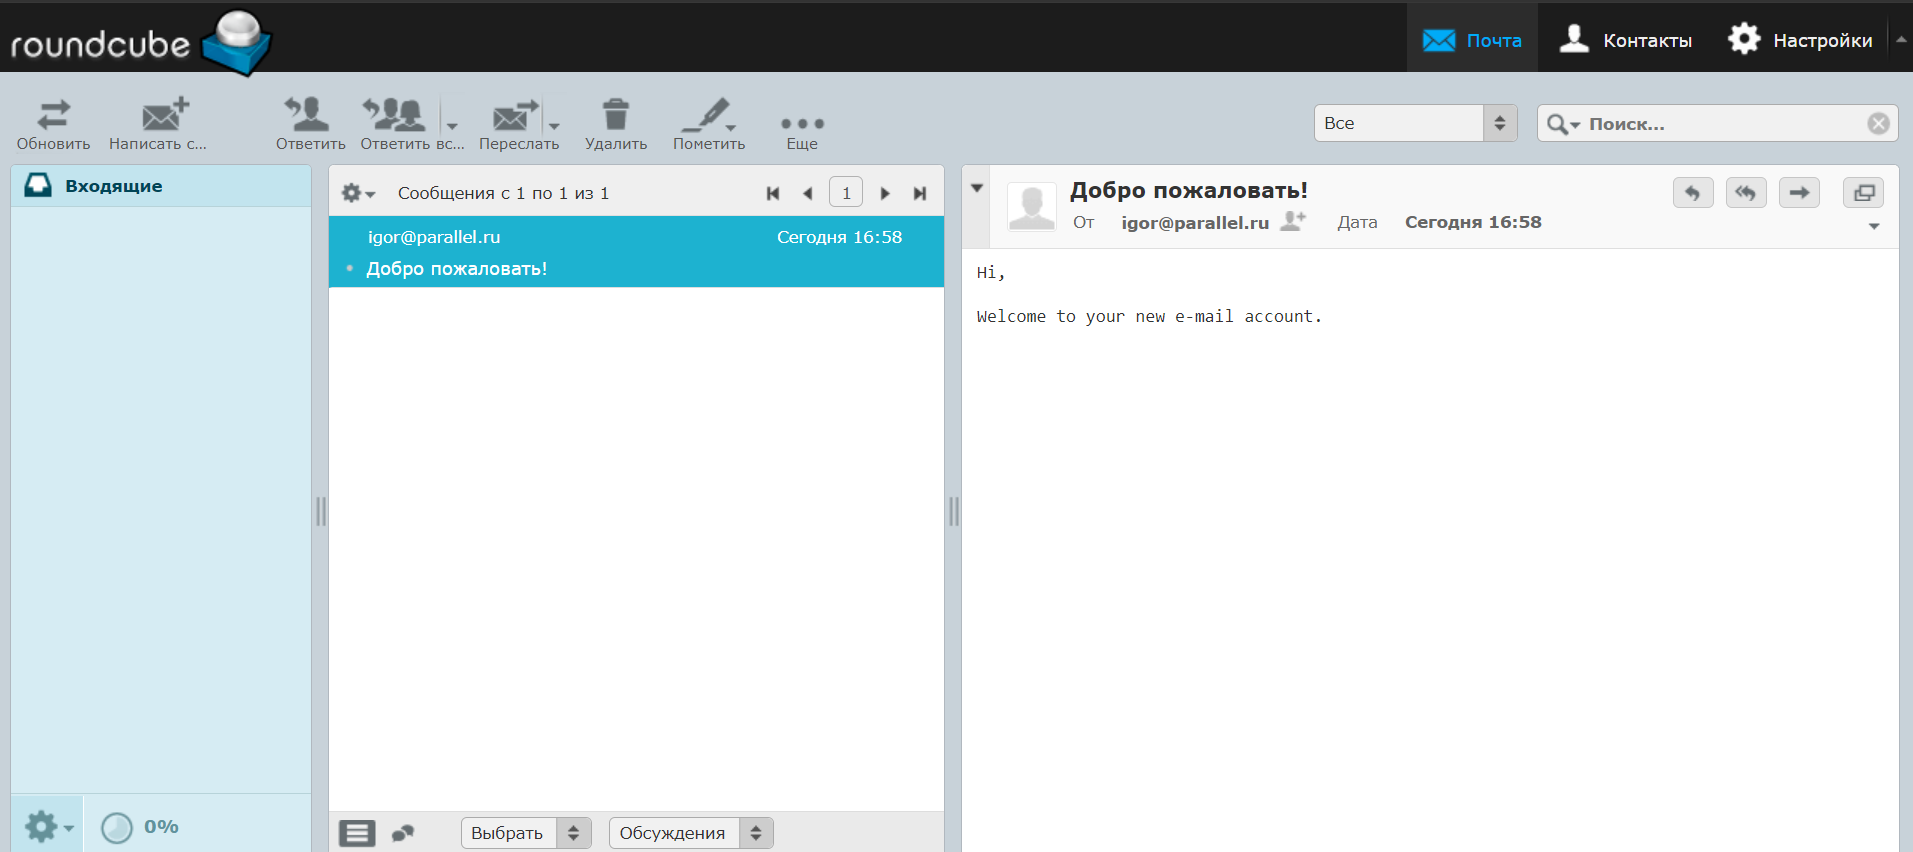
Task: Go to last page of messages
Action: [x=920, y=193]
